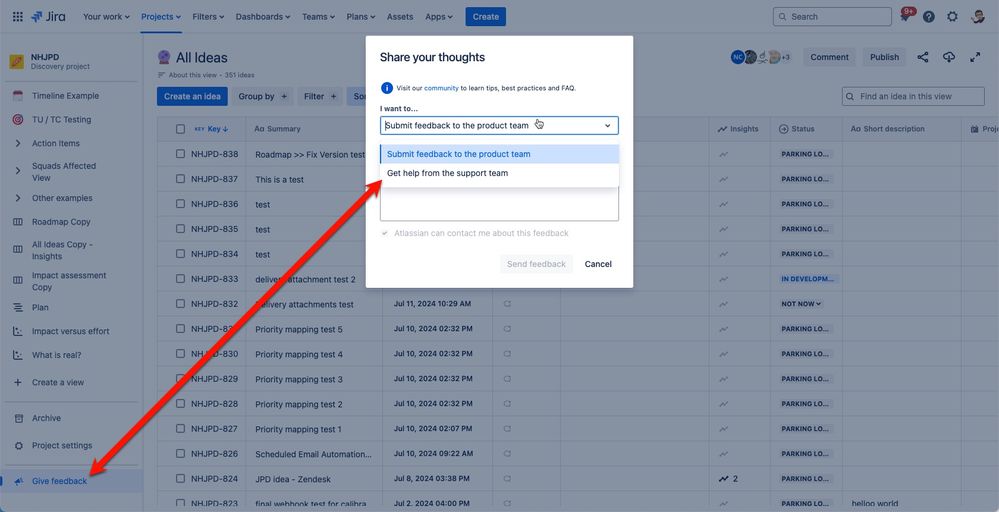Open Impact versus effort view
This screenshot has width=999, height=512.
70,331
